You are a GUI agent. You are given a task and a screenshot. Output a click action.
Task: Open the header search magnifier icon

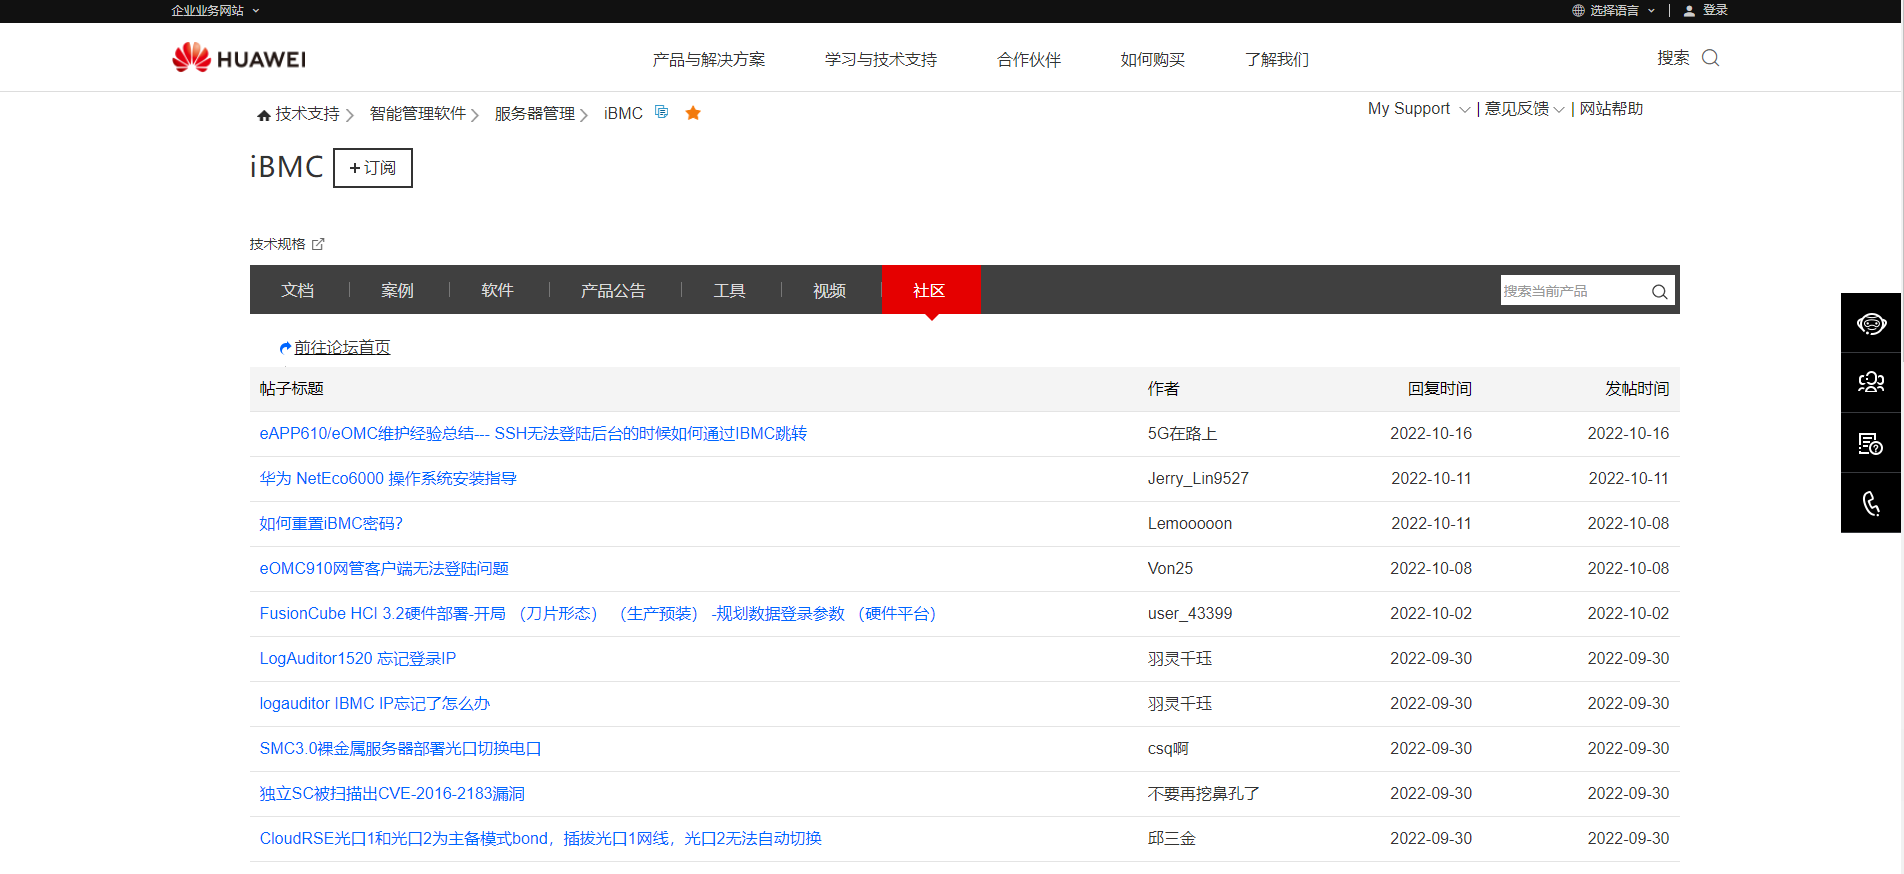[x=1711, y=58]
